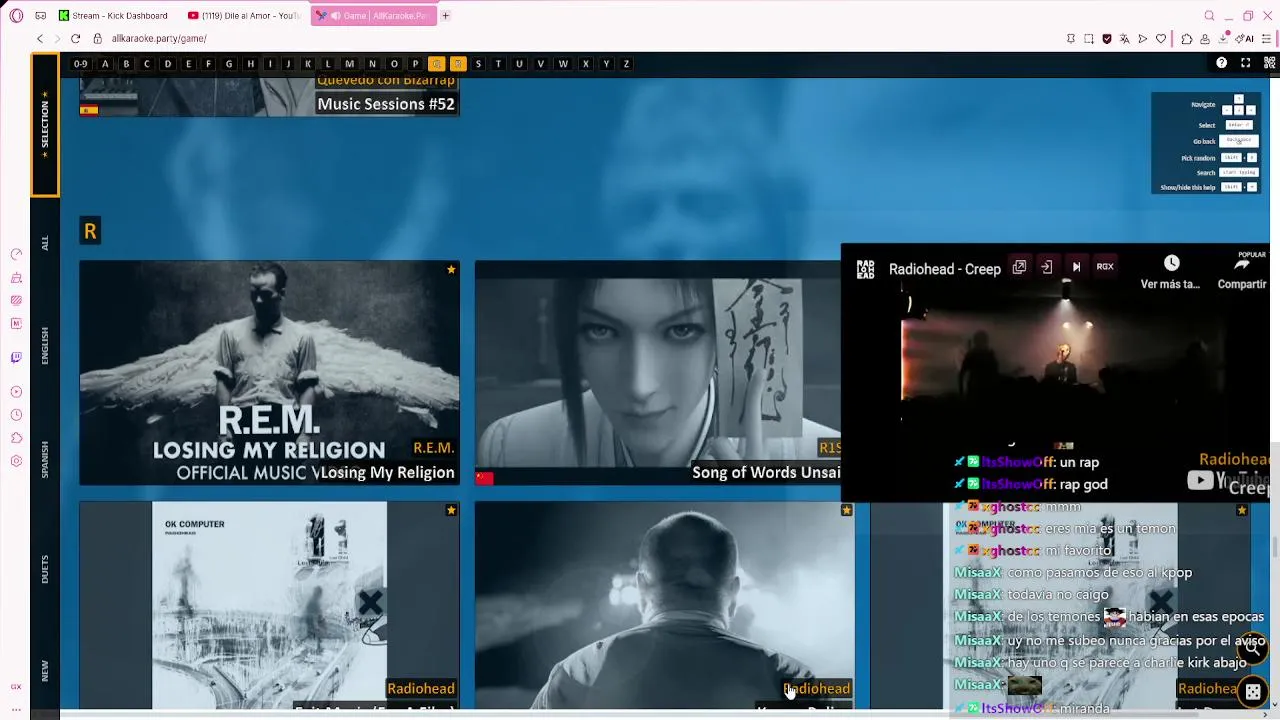Click the YouTube logo on the video
The image size is (1280, 720).
click(1228, 481)
